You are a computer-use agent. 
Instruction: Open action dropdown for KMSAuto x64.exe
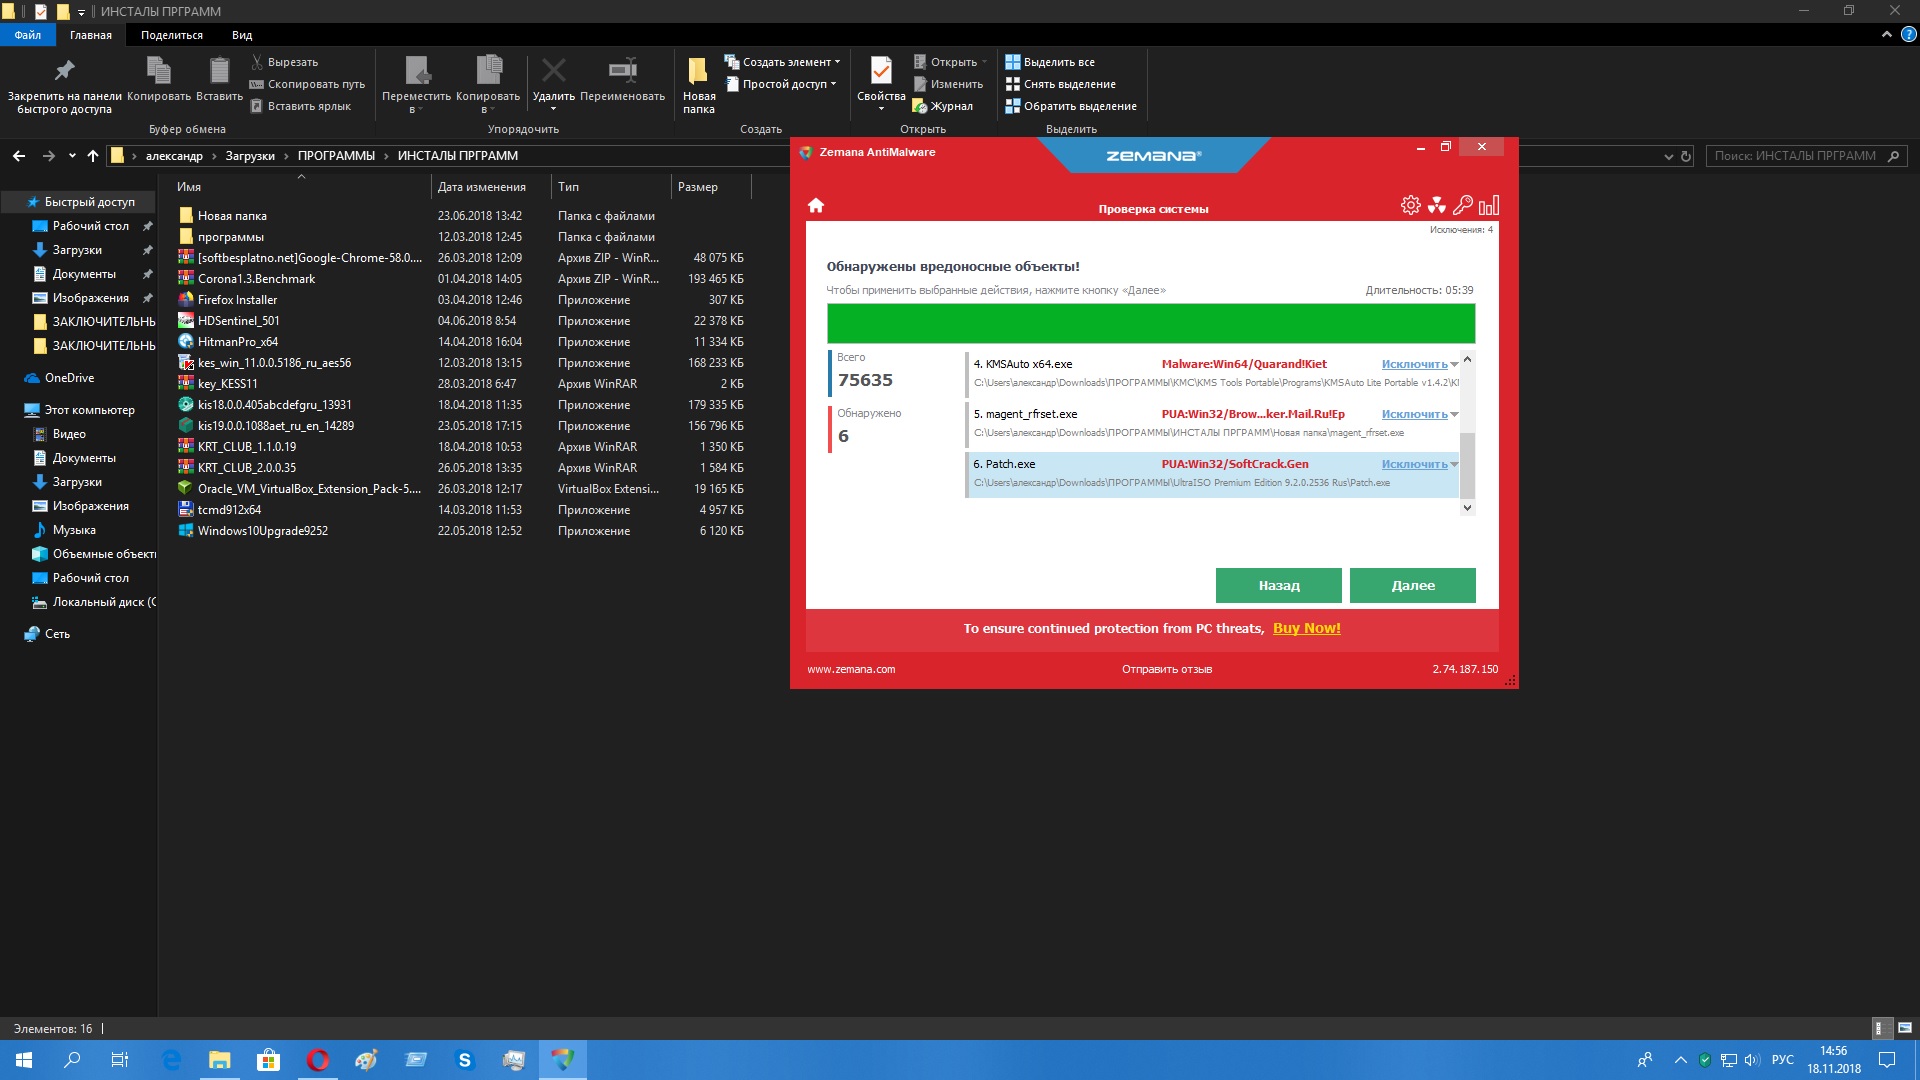pyautogui.click(x=1454, y=365)
